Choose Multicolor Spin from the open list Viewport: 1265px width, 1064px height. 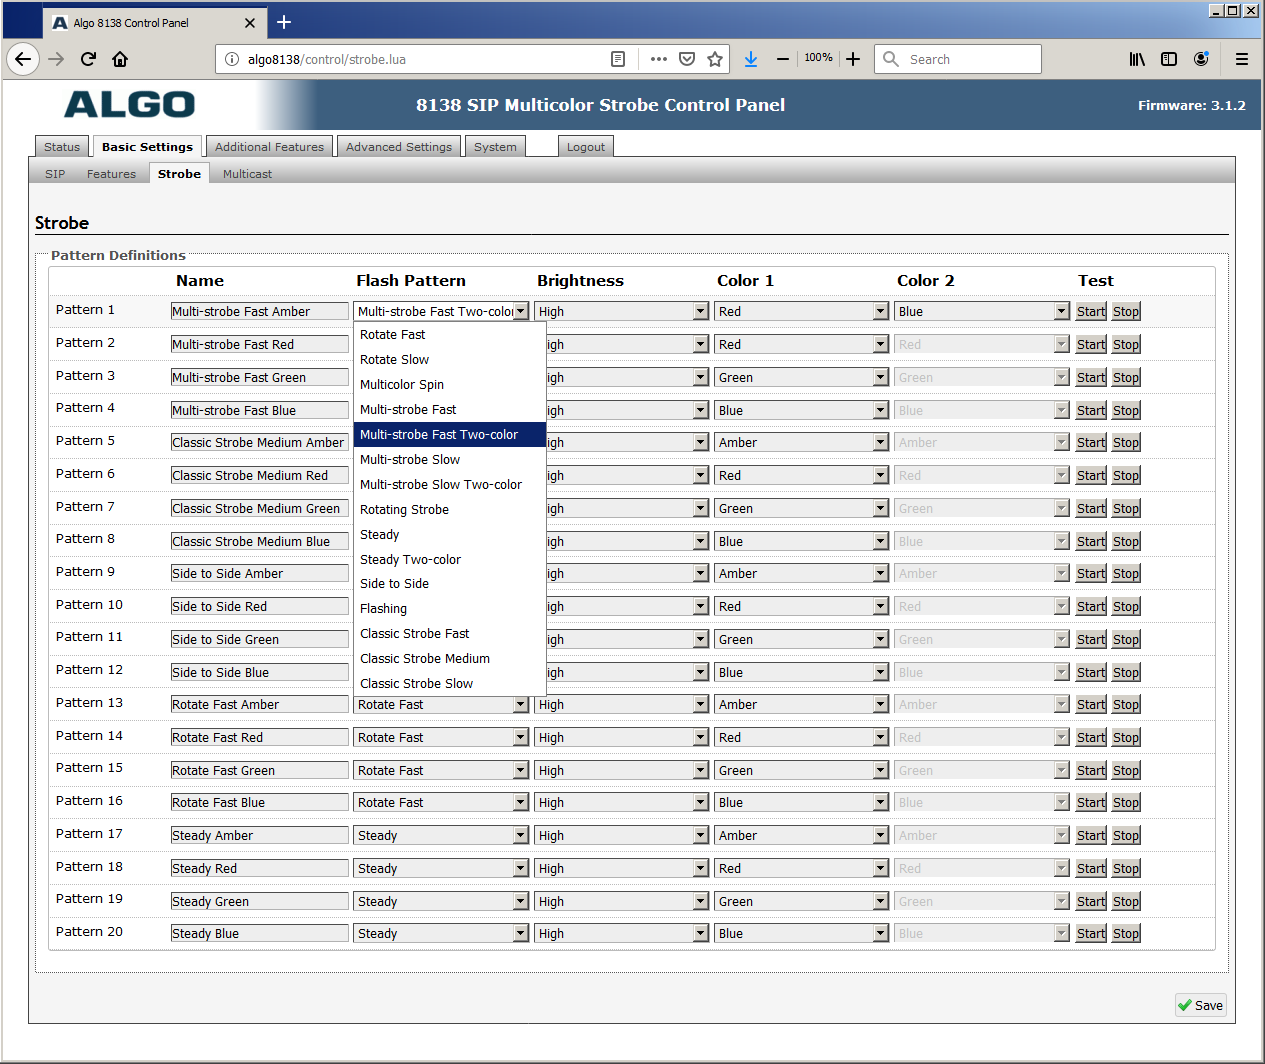pos(402,385)
